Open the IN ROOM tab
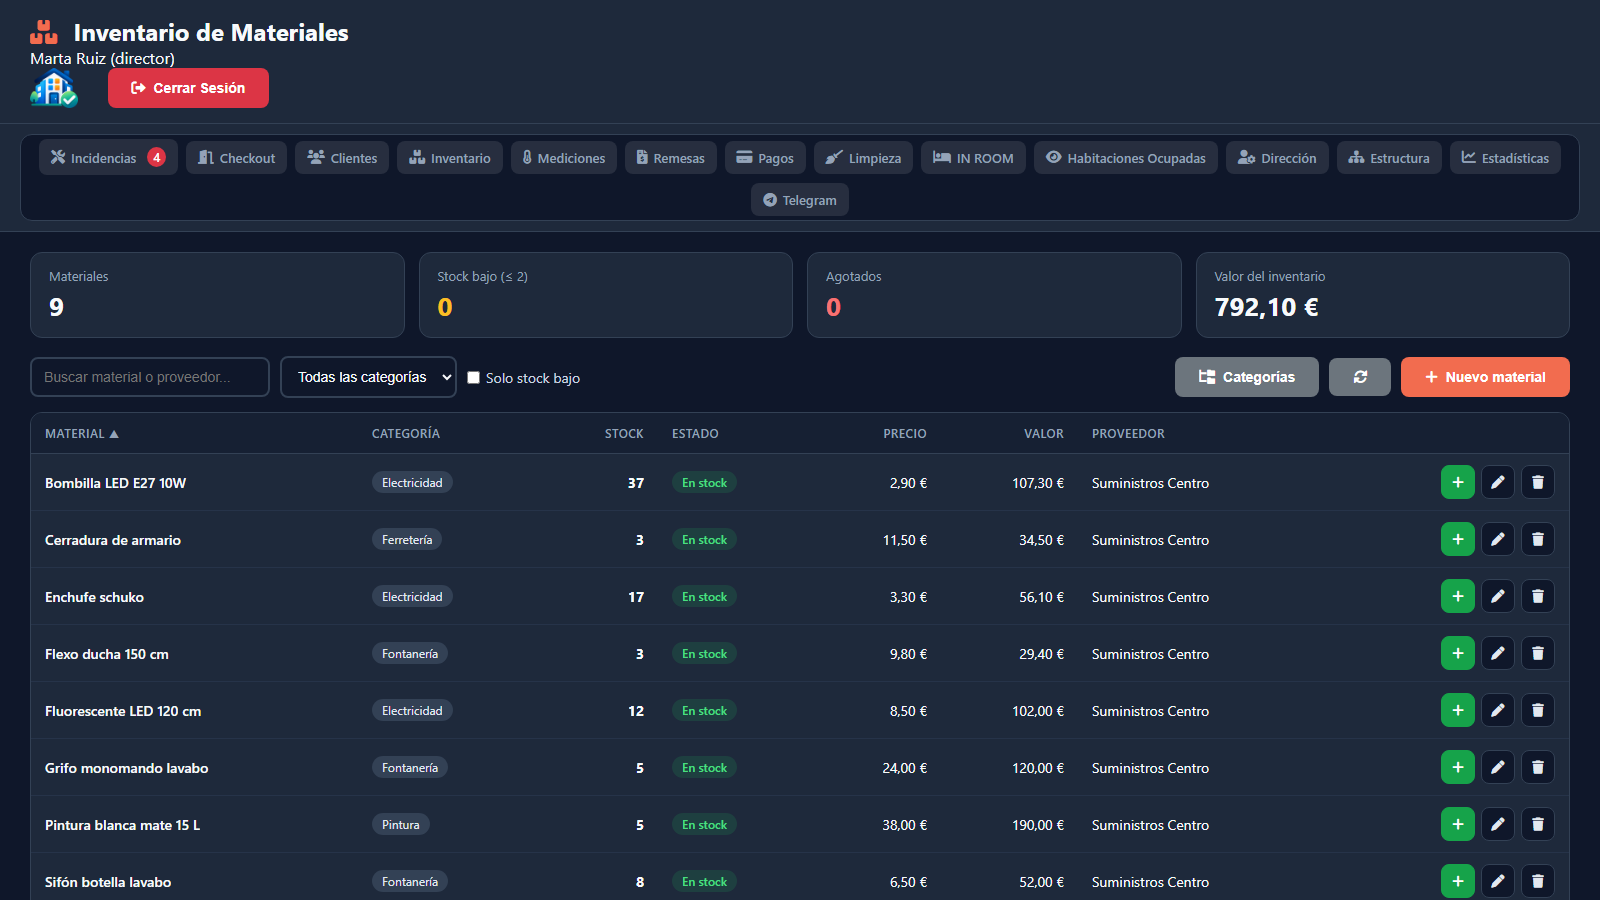Image resolution: width=1600 pixels, height=900 pixels. pos(973,158)
